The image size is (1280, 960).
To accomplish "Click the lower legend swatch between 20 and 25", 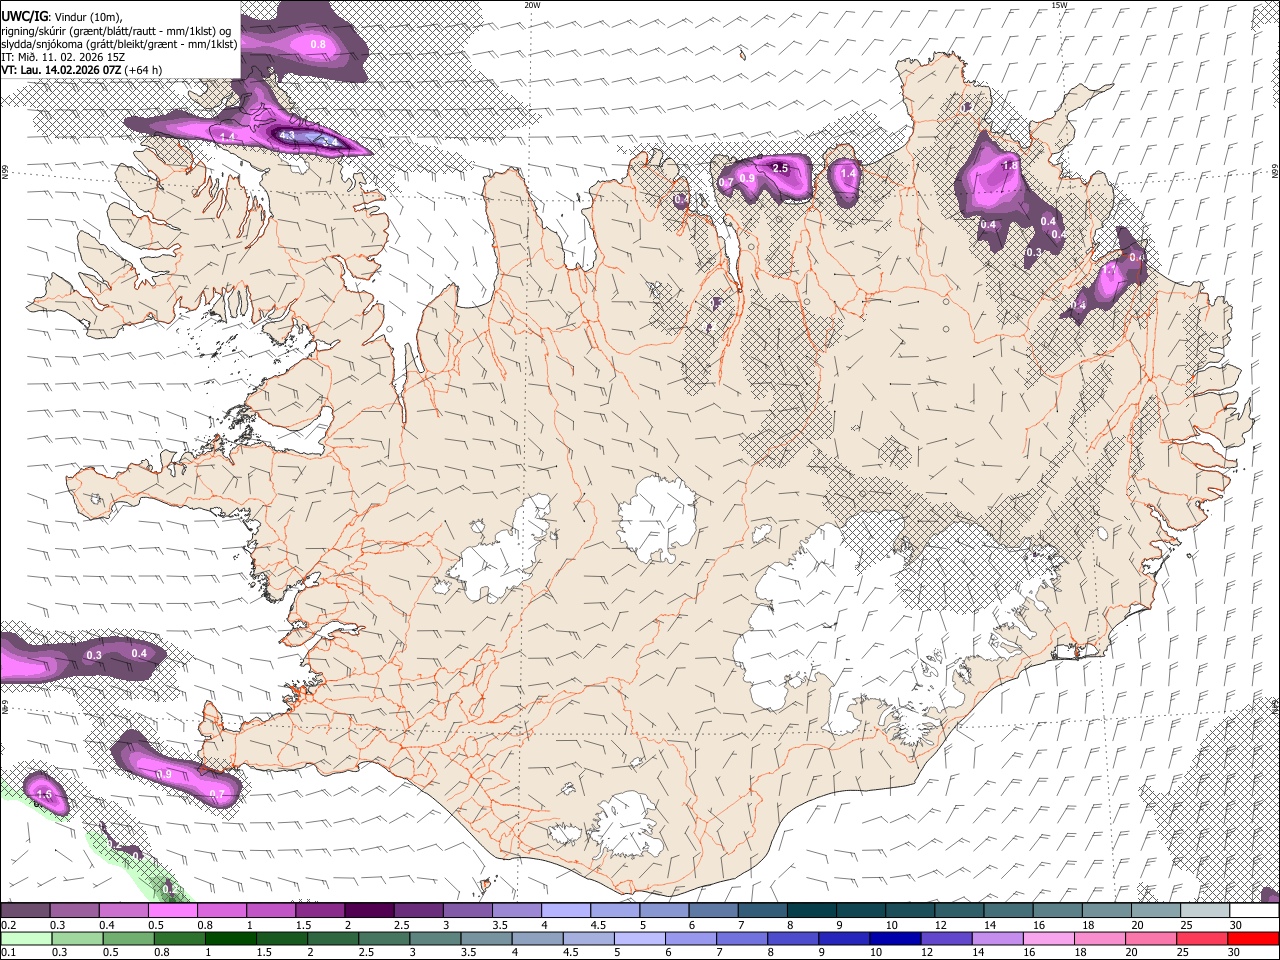I will point(1152,938).
